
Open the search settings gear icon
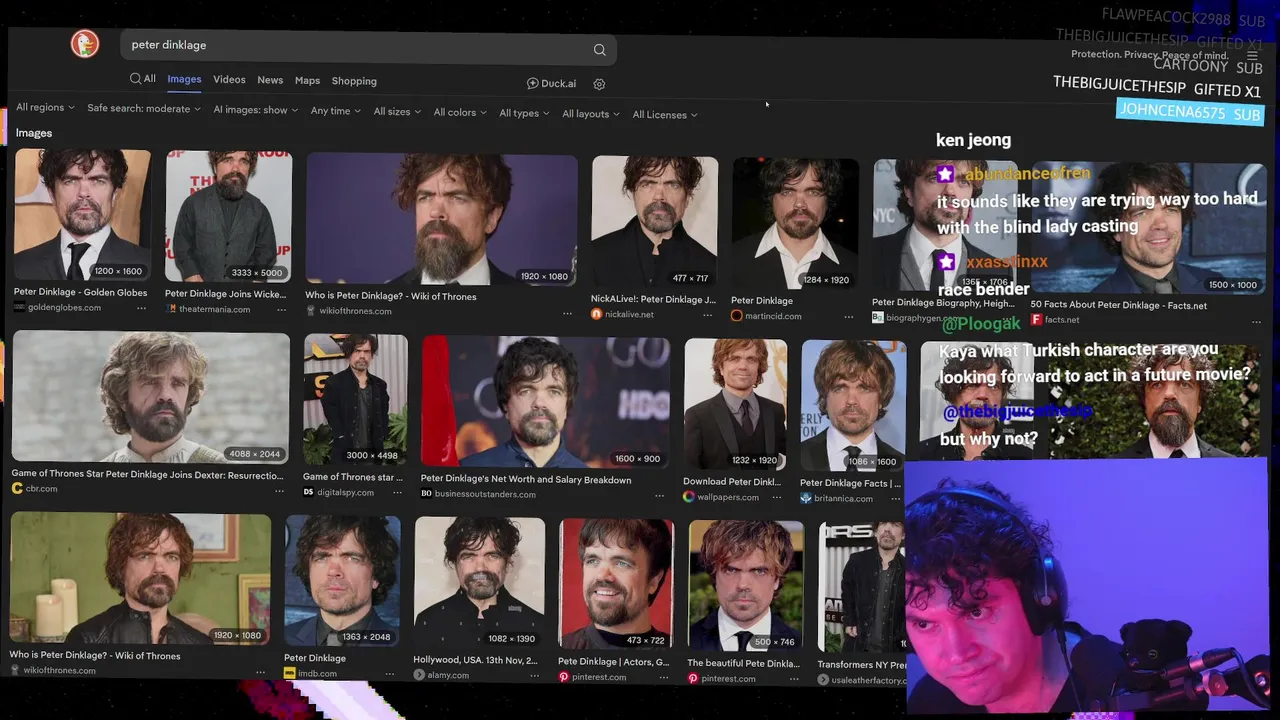pyautogui.click(x=599, y=84)
